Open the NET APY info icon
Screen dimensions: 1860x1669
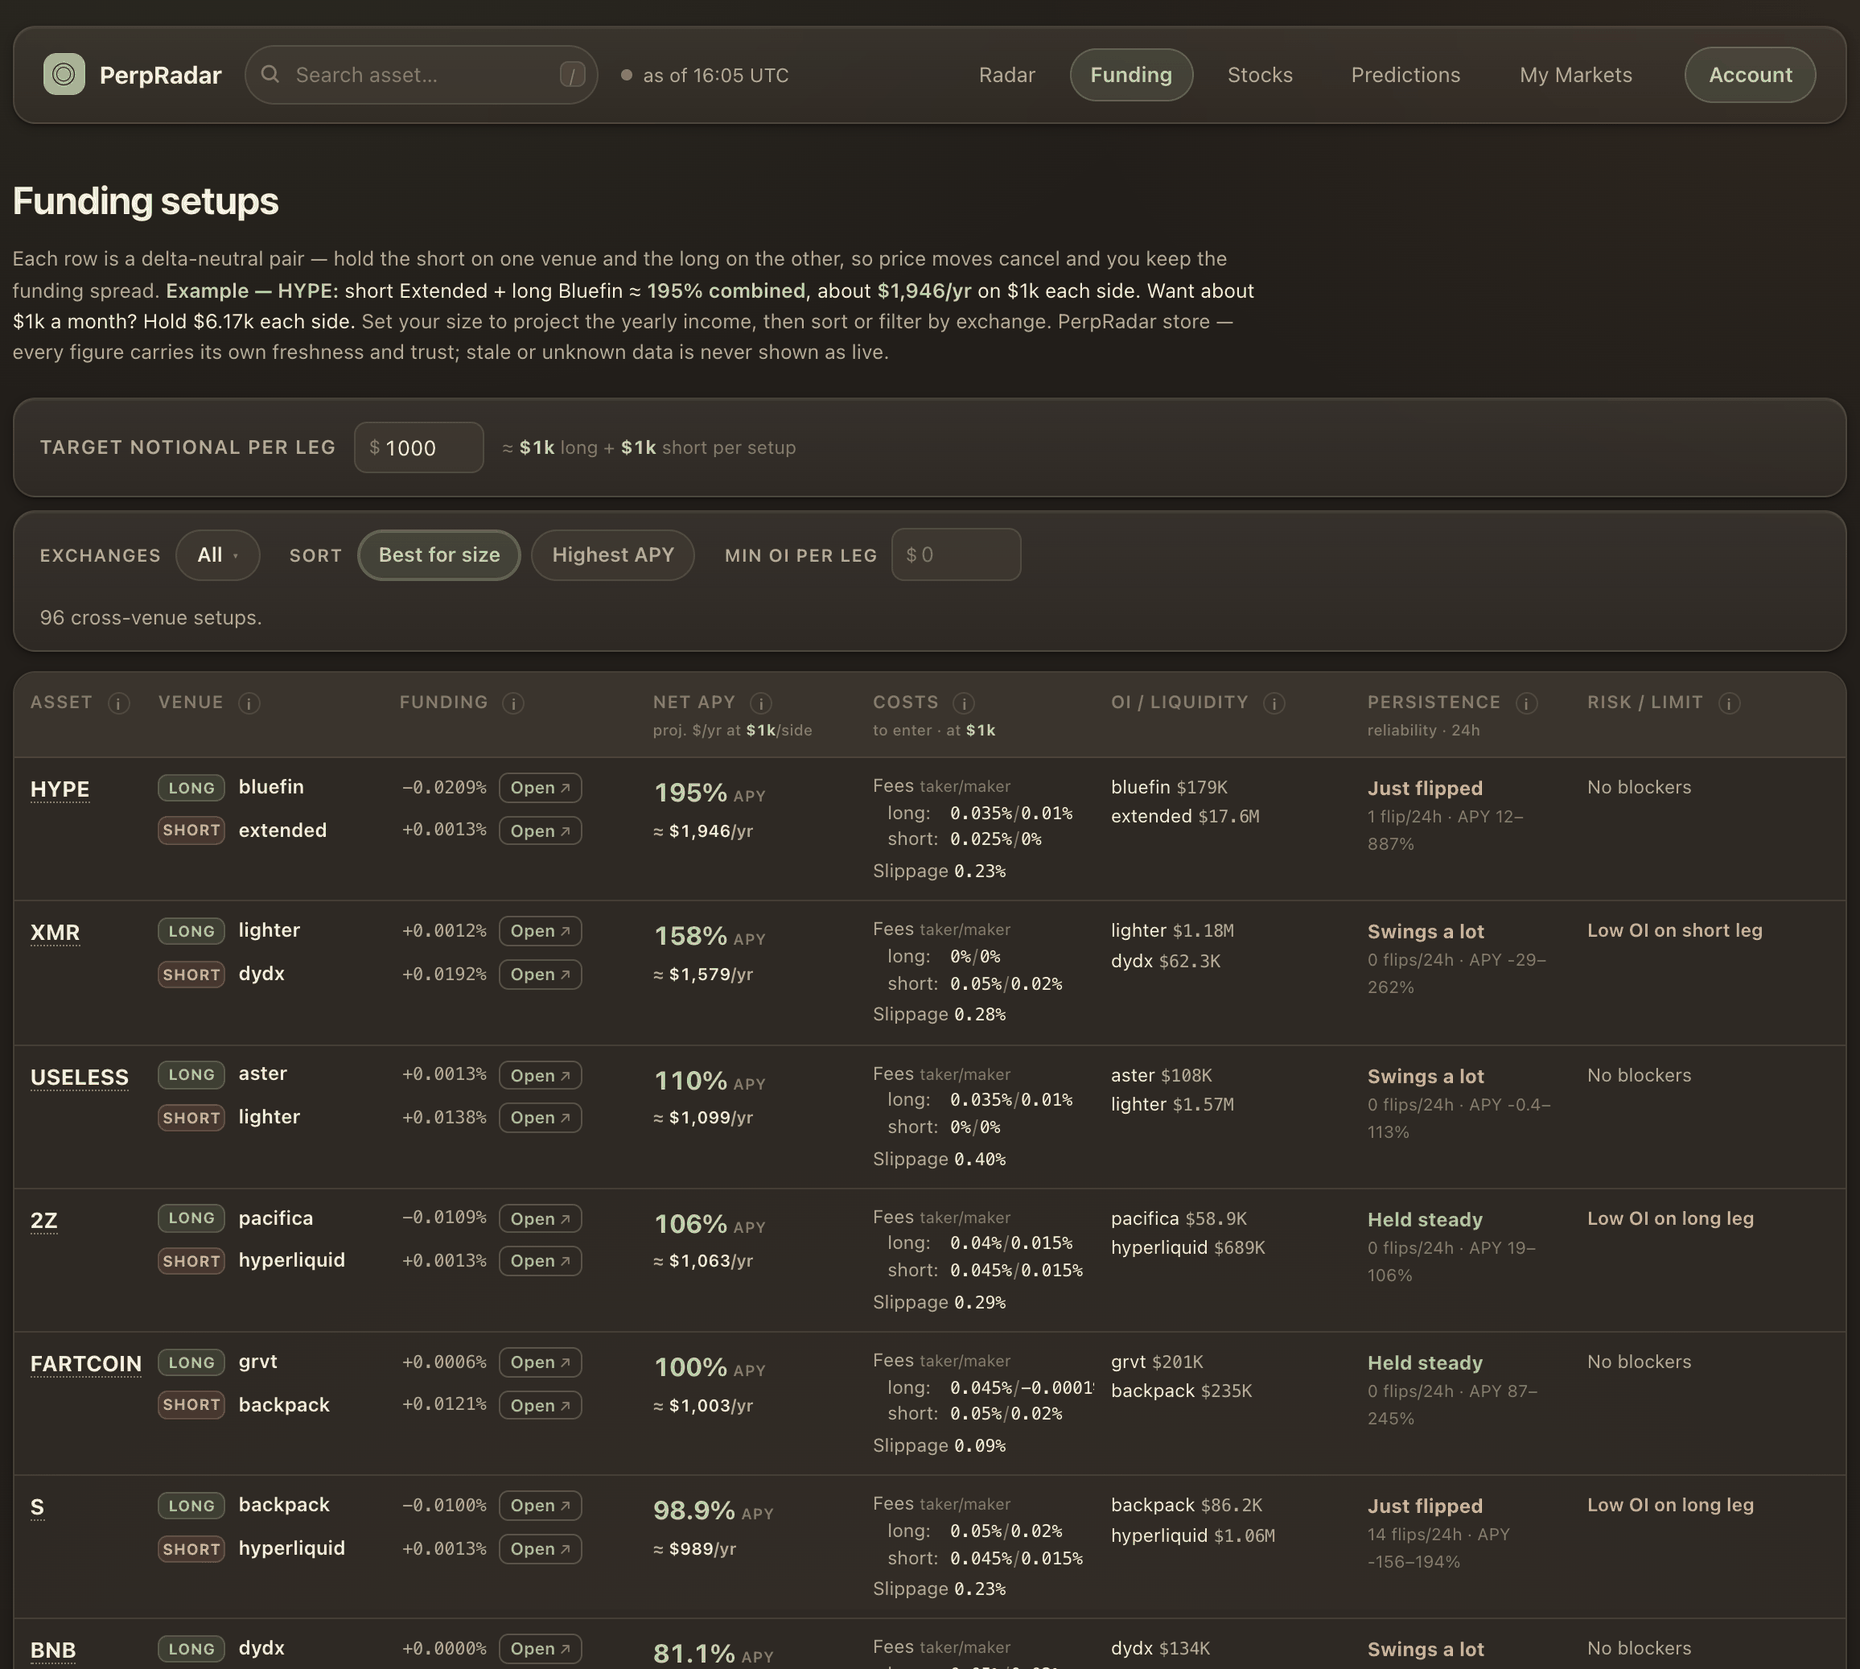click(760, 704)
